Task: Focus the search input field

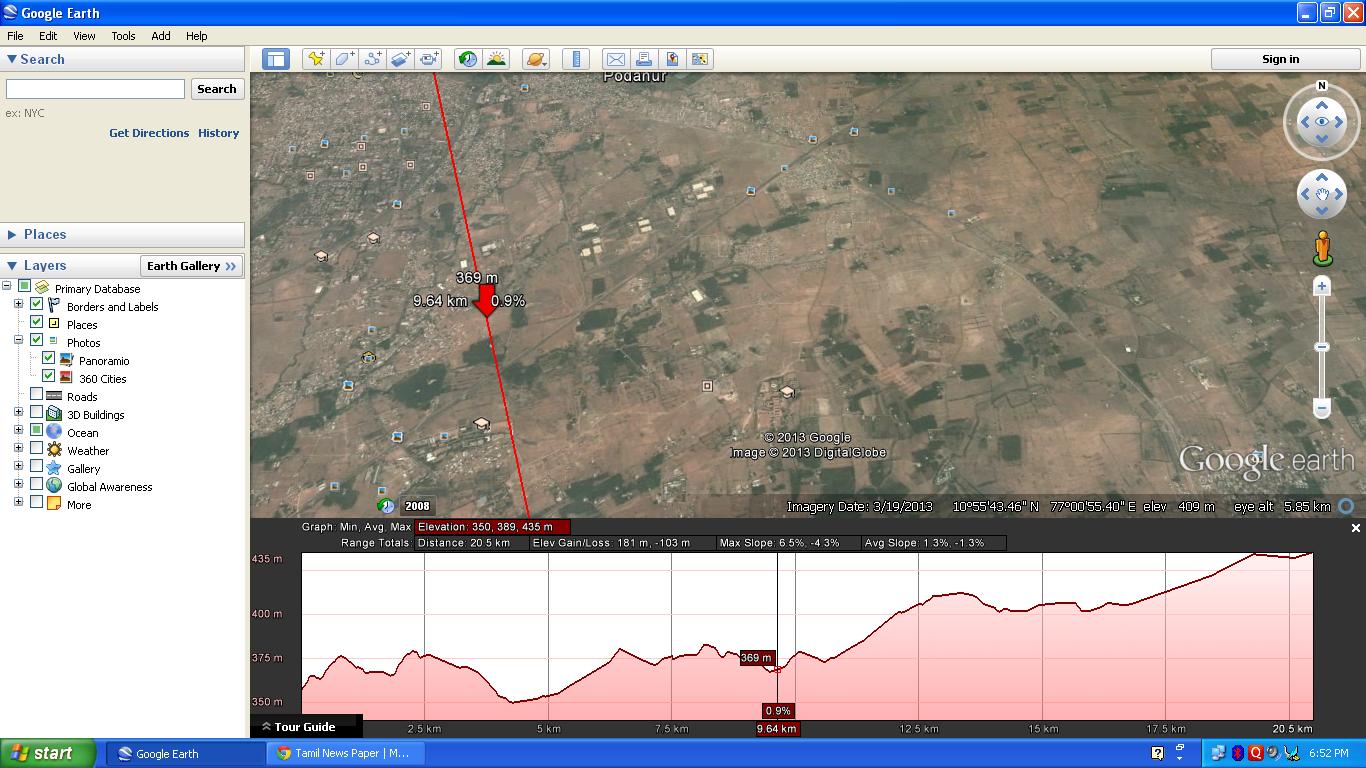Action: 95,89
